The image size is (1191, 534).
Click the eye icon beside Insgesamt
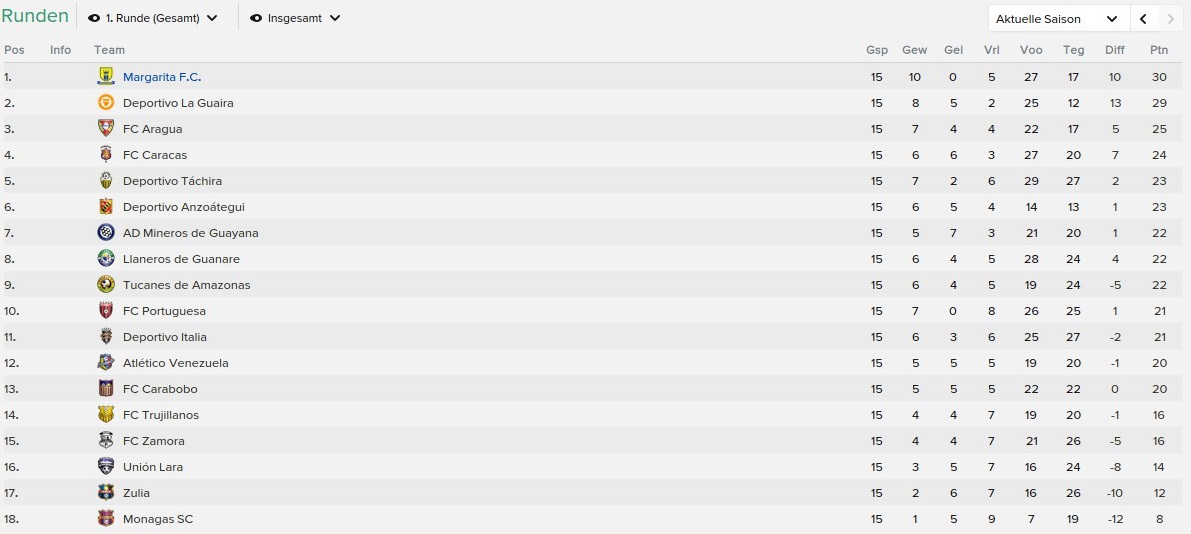coord(257,18)
